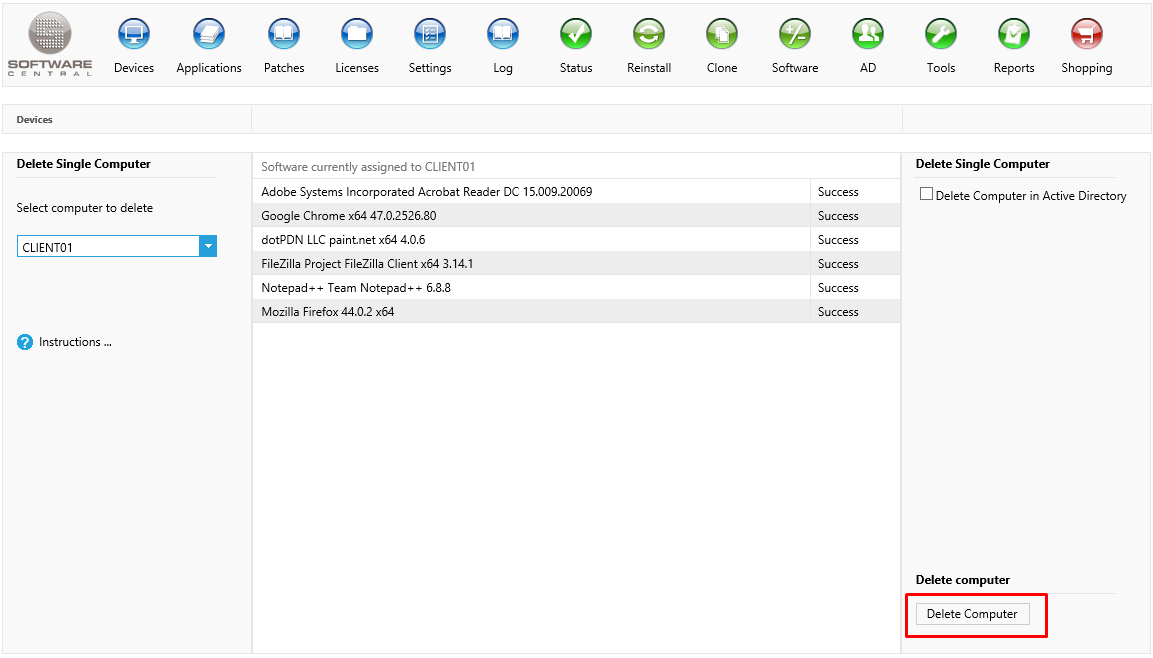
Task: Go to Patches in toolbar
Action: click(x=284, y=35)
